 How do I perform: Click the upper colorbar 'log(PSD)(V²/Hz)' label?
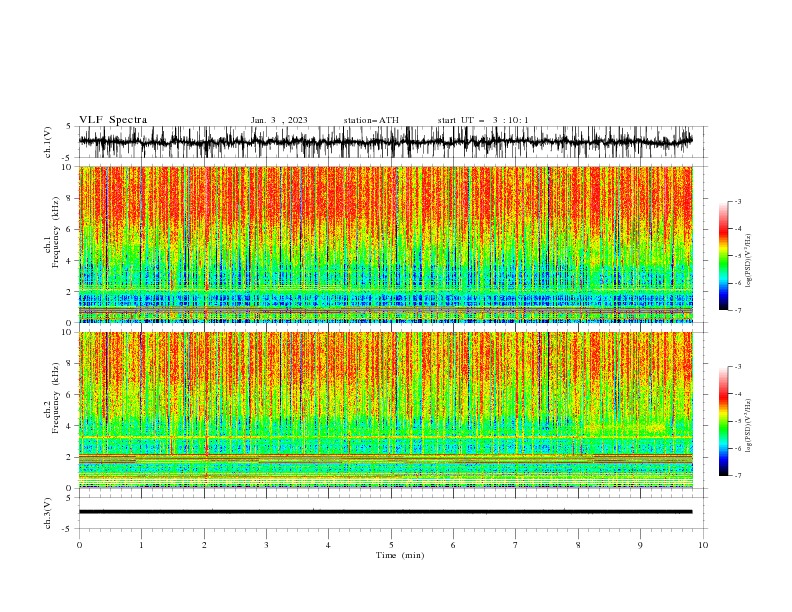748,261
